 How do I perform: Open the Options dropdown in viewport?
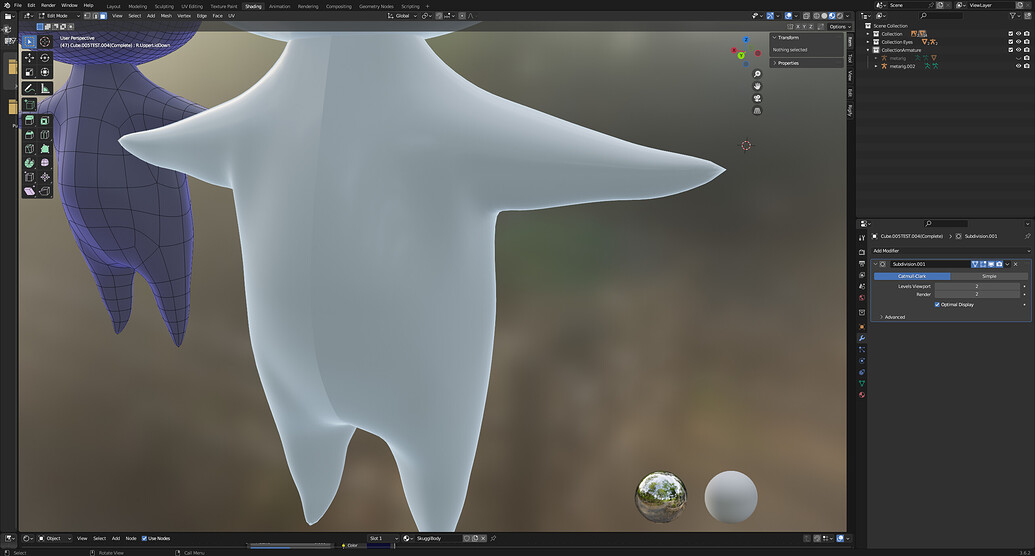click(838, 26)
